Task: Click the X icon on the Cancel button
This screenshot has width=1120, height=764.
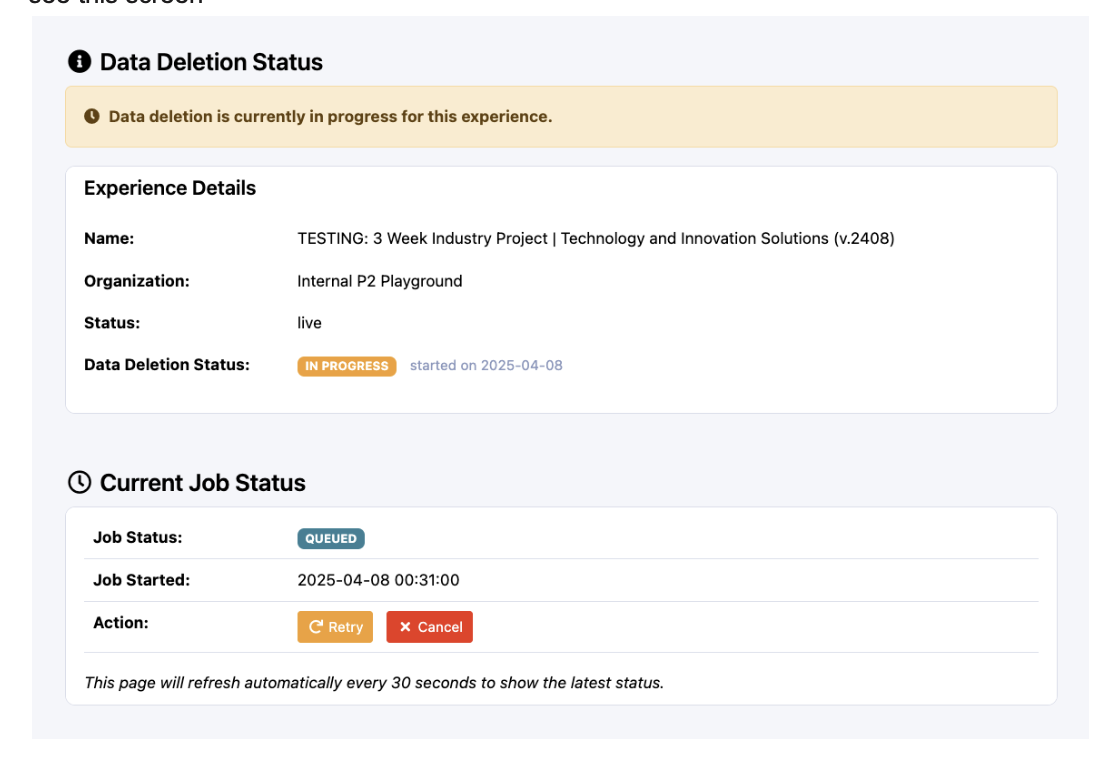Action: [405, 627]
